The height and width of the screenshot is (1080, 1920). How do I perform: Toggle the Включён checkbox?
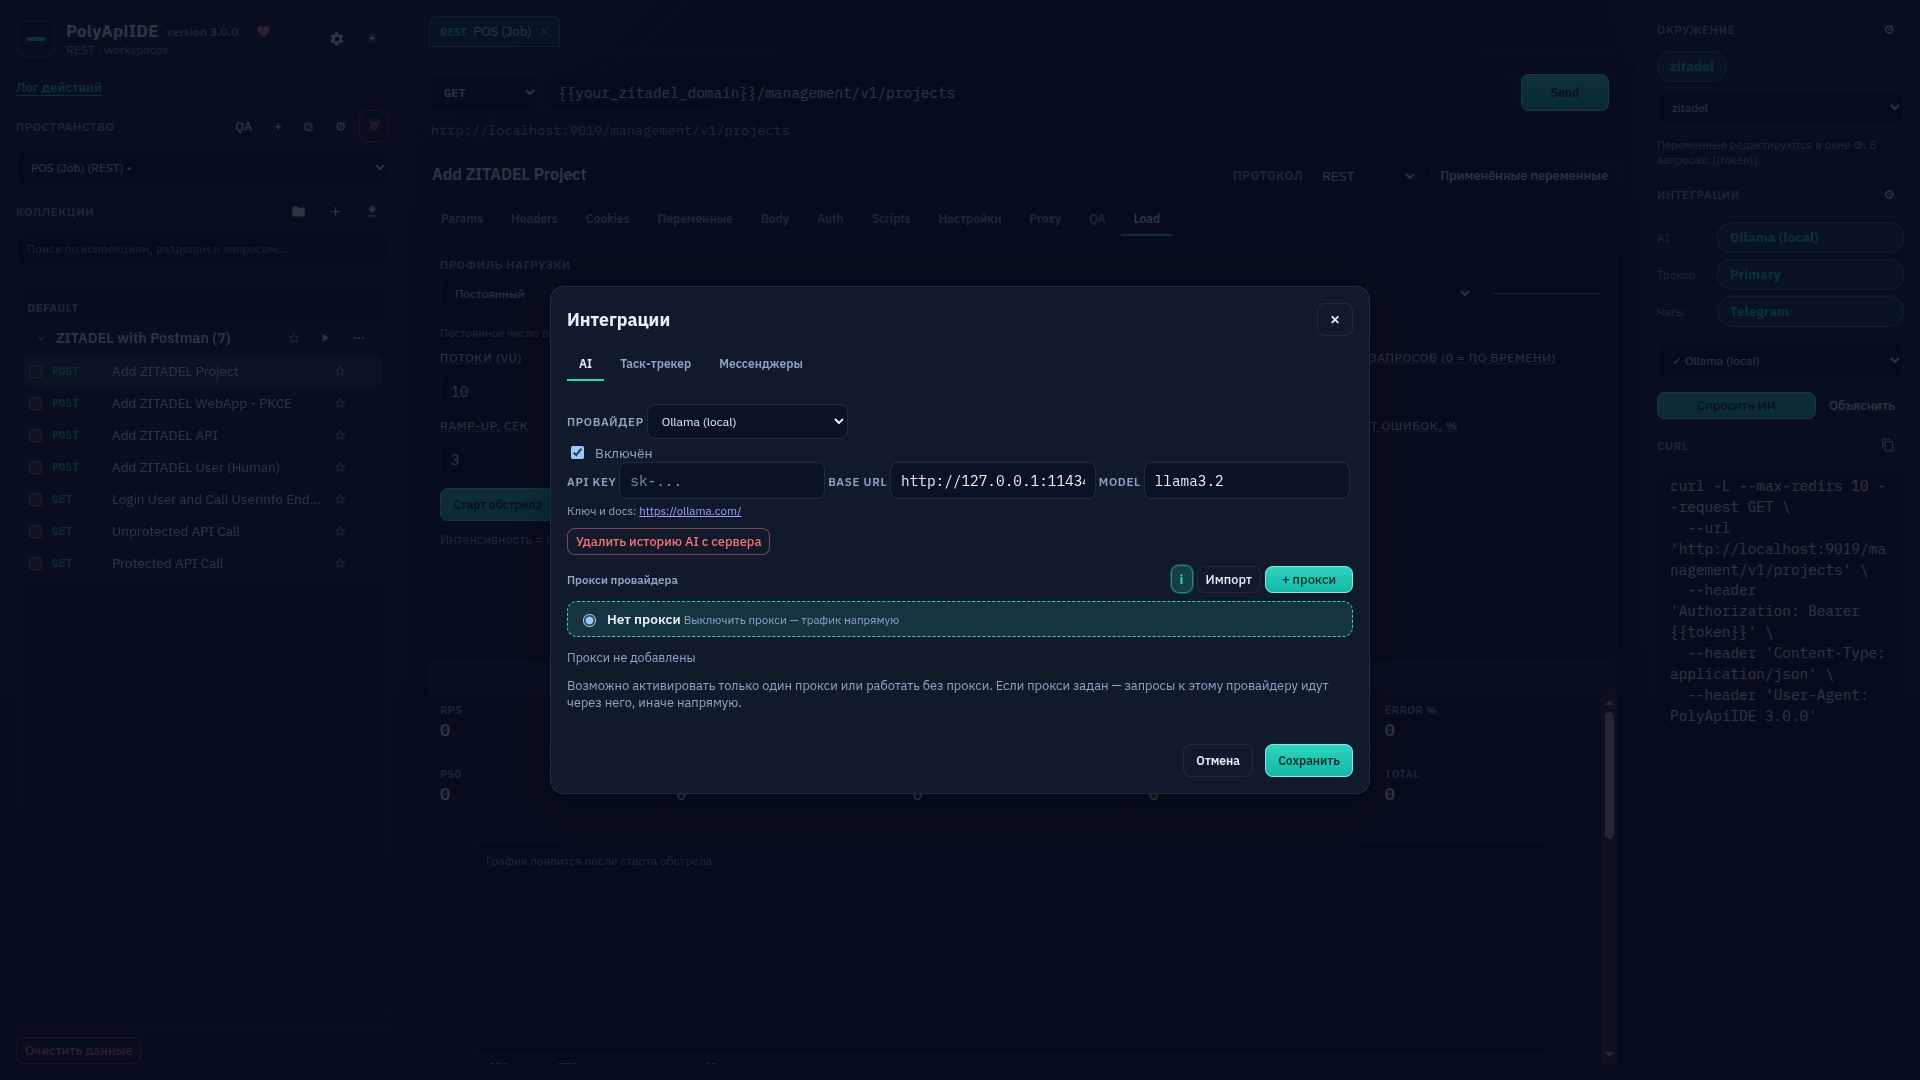pos(577,453)
